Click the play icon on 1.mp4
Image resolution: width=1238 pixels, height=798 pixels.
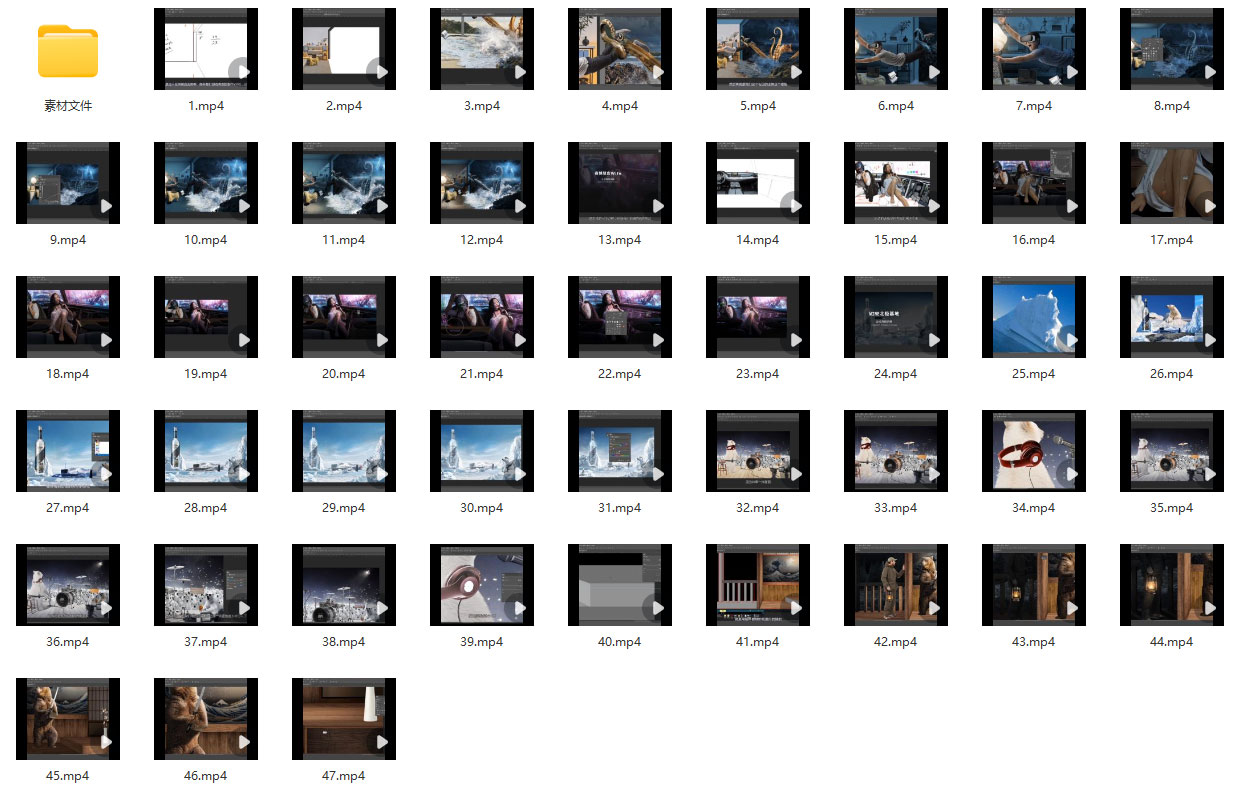[242, 72]
